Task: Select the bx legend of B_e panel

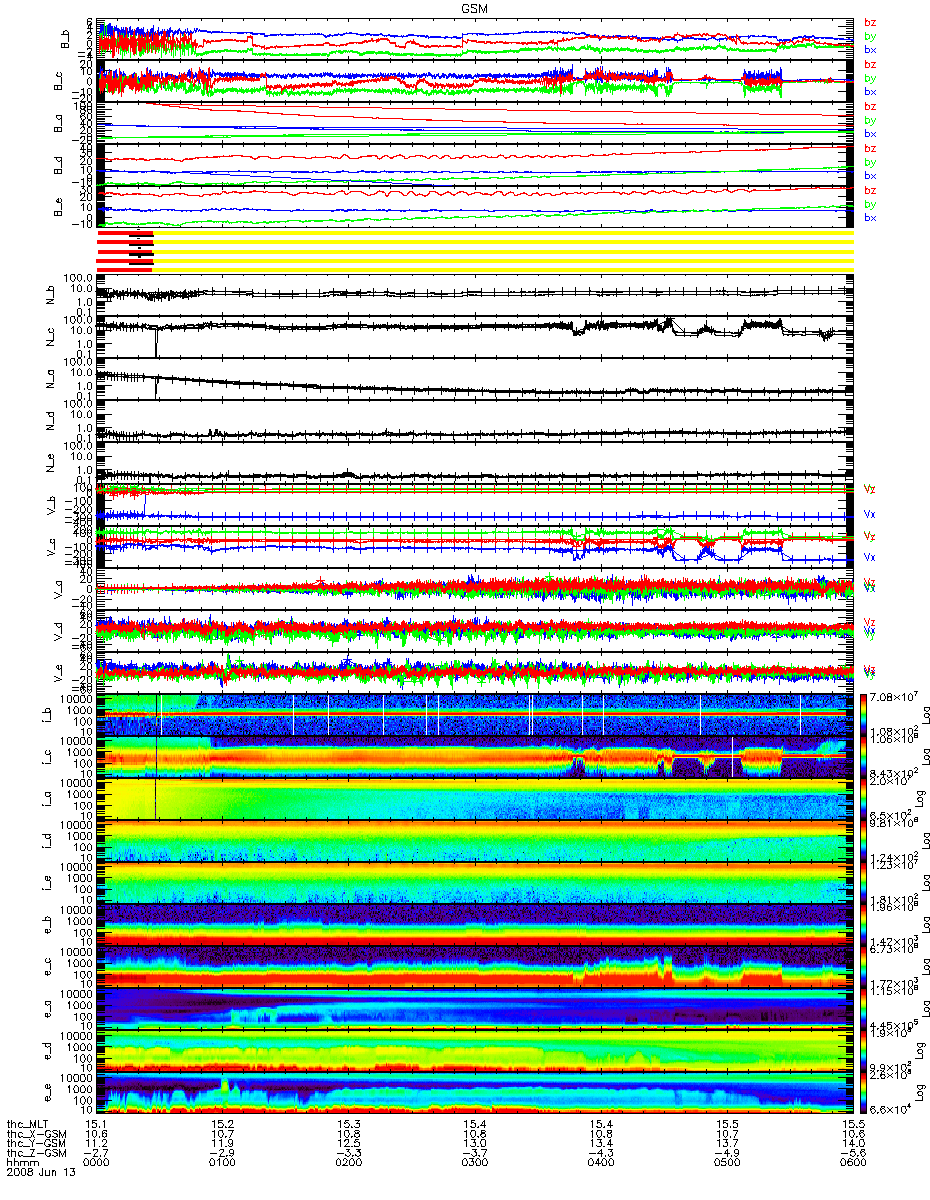Action: (x=870, y=217)
